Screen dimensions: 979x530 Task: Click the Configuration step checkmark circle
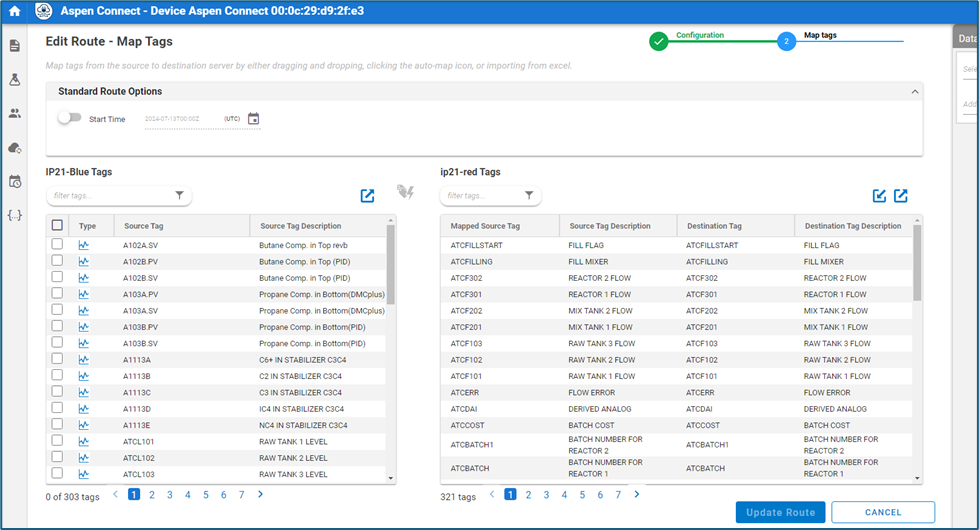pos(658,42)
